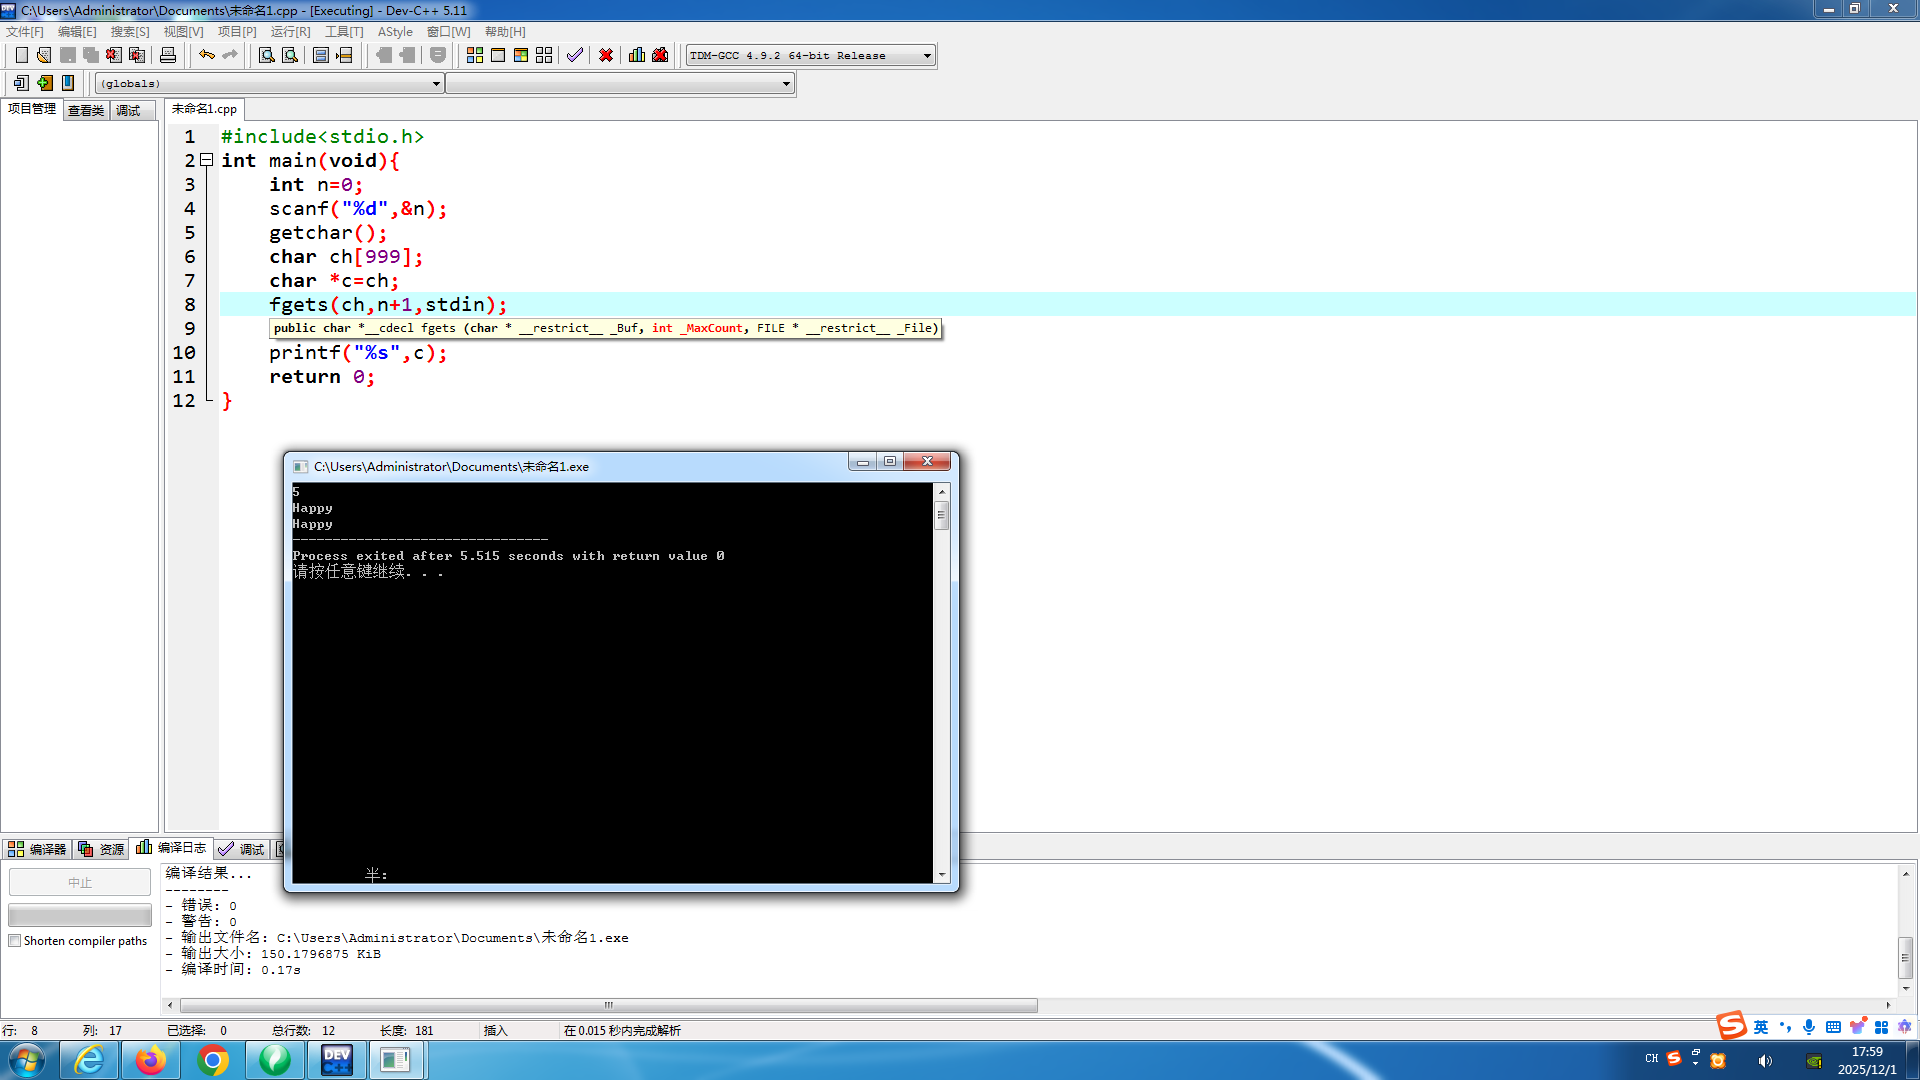The image size is (1920, 1080).
Task: Click the red X stop execution icon
Action: coord(606,55)
